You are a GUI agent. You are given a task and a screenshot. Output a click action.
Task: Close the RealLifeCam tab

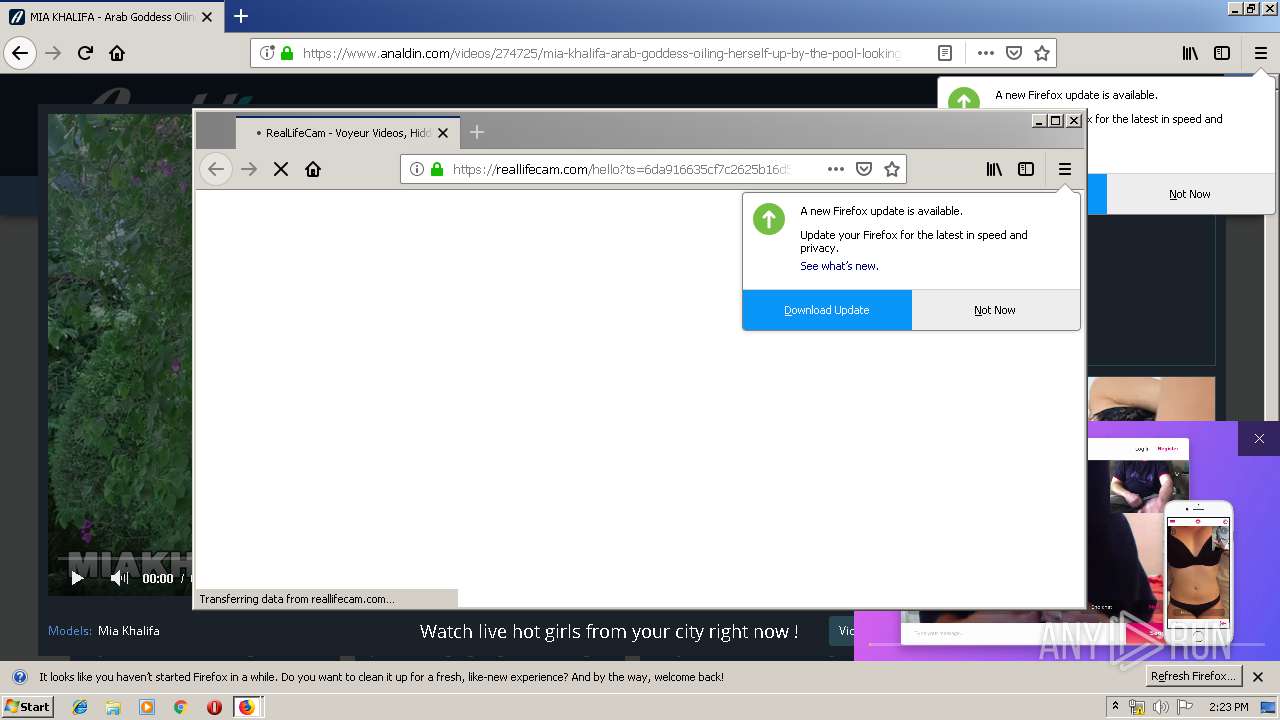coord(443,133)
